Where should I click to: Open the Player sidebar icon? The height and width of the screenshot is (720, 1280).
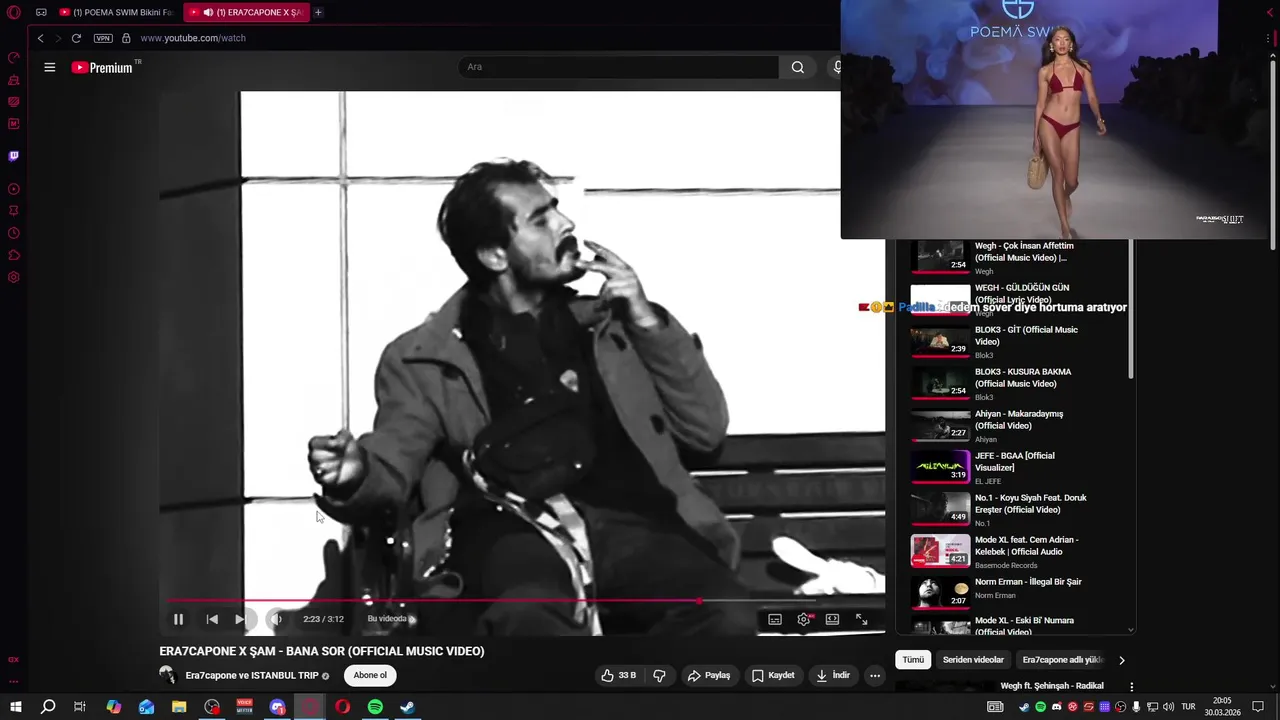click(x=14, y=189)
